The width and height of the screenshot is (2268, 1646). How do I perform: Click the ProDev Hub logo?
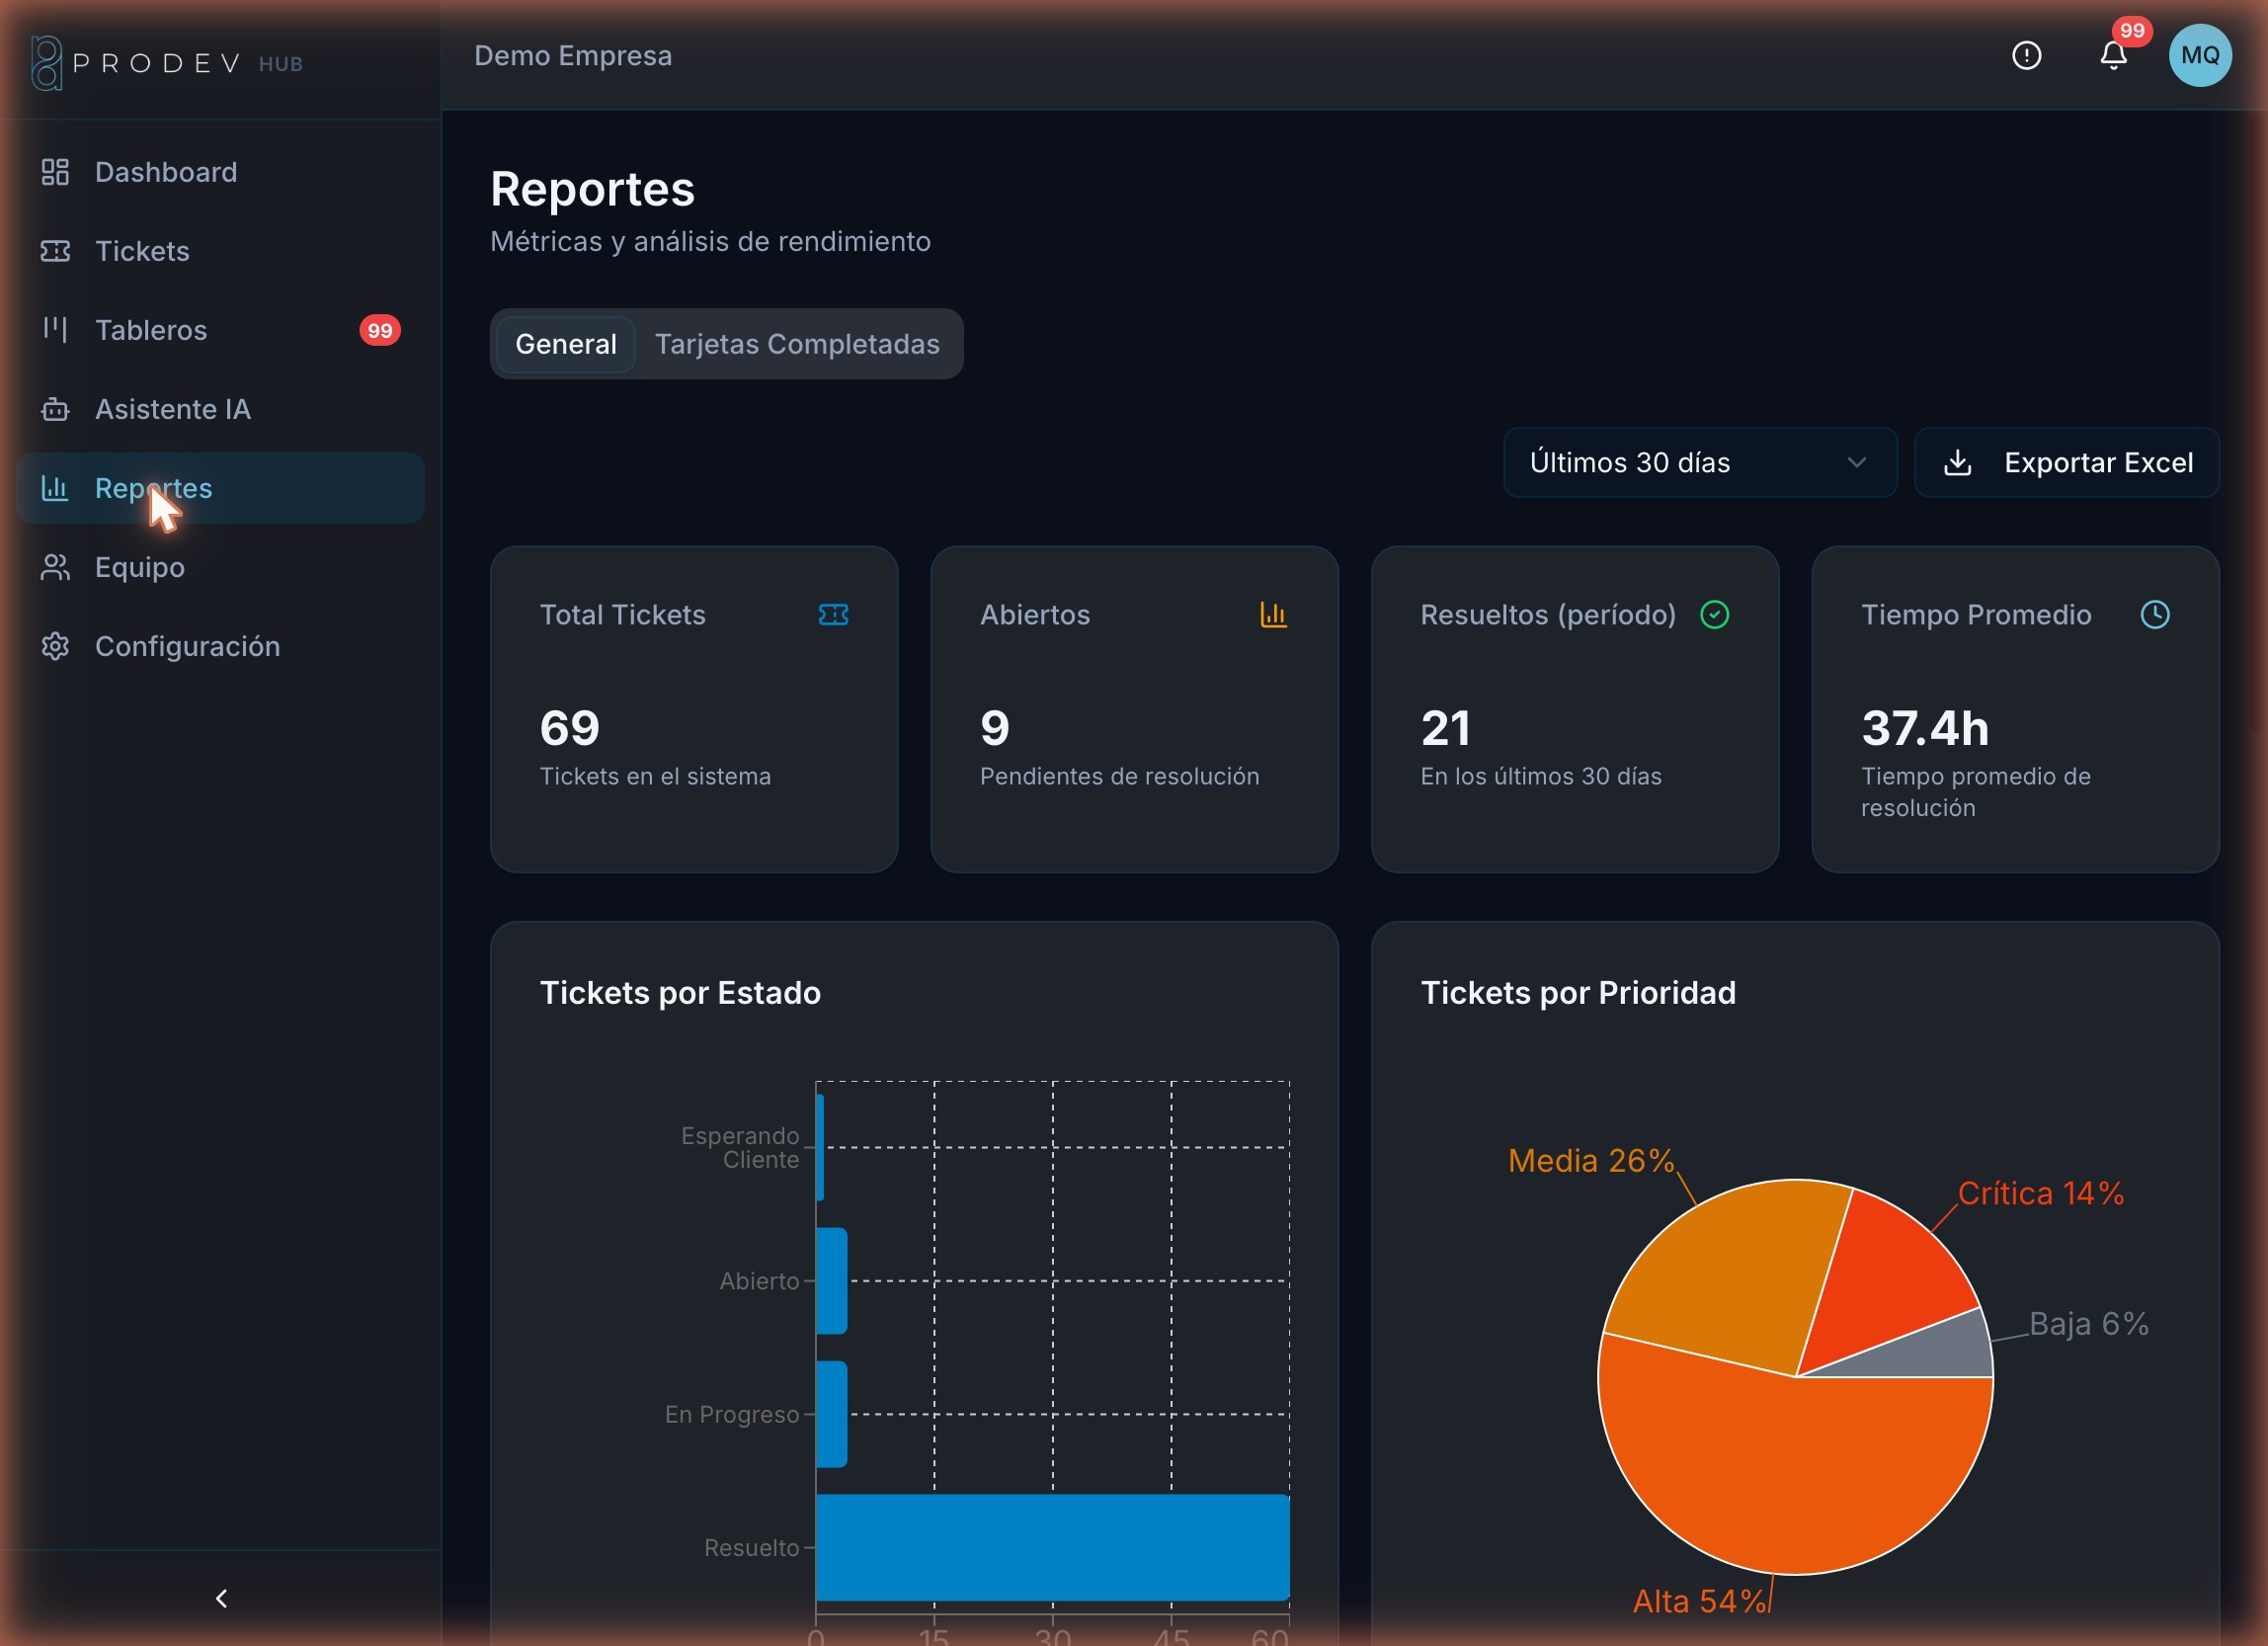tap(167, 63)
